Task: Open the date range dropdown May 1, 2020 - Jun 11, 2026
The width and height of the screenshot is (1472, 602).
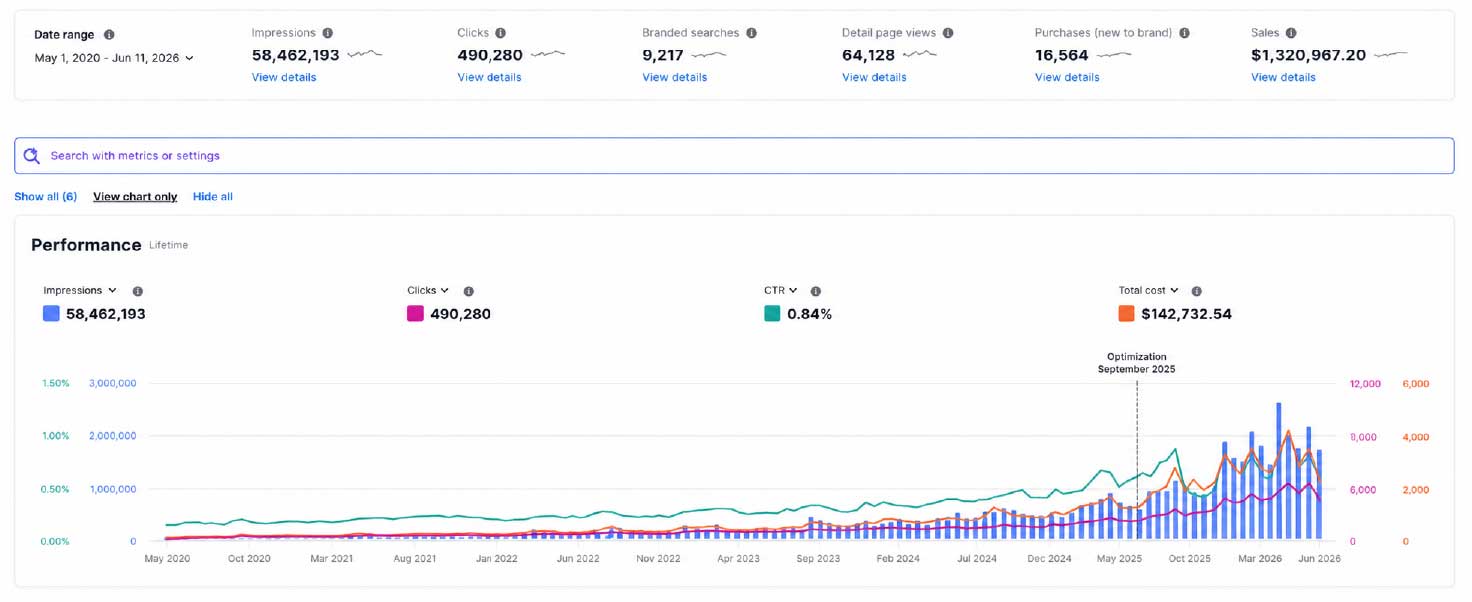Action: pyautogui.click(x=114, y=58)
